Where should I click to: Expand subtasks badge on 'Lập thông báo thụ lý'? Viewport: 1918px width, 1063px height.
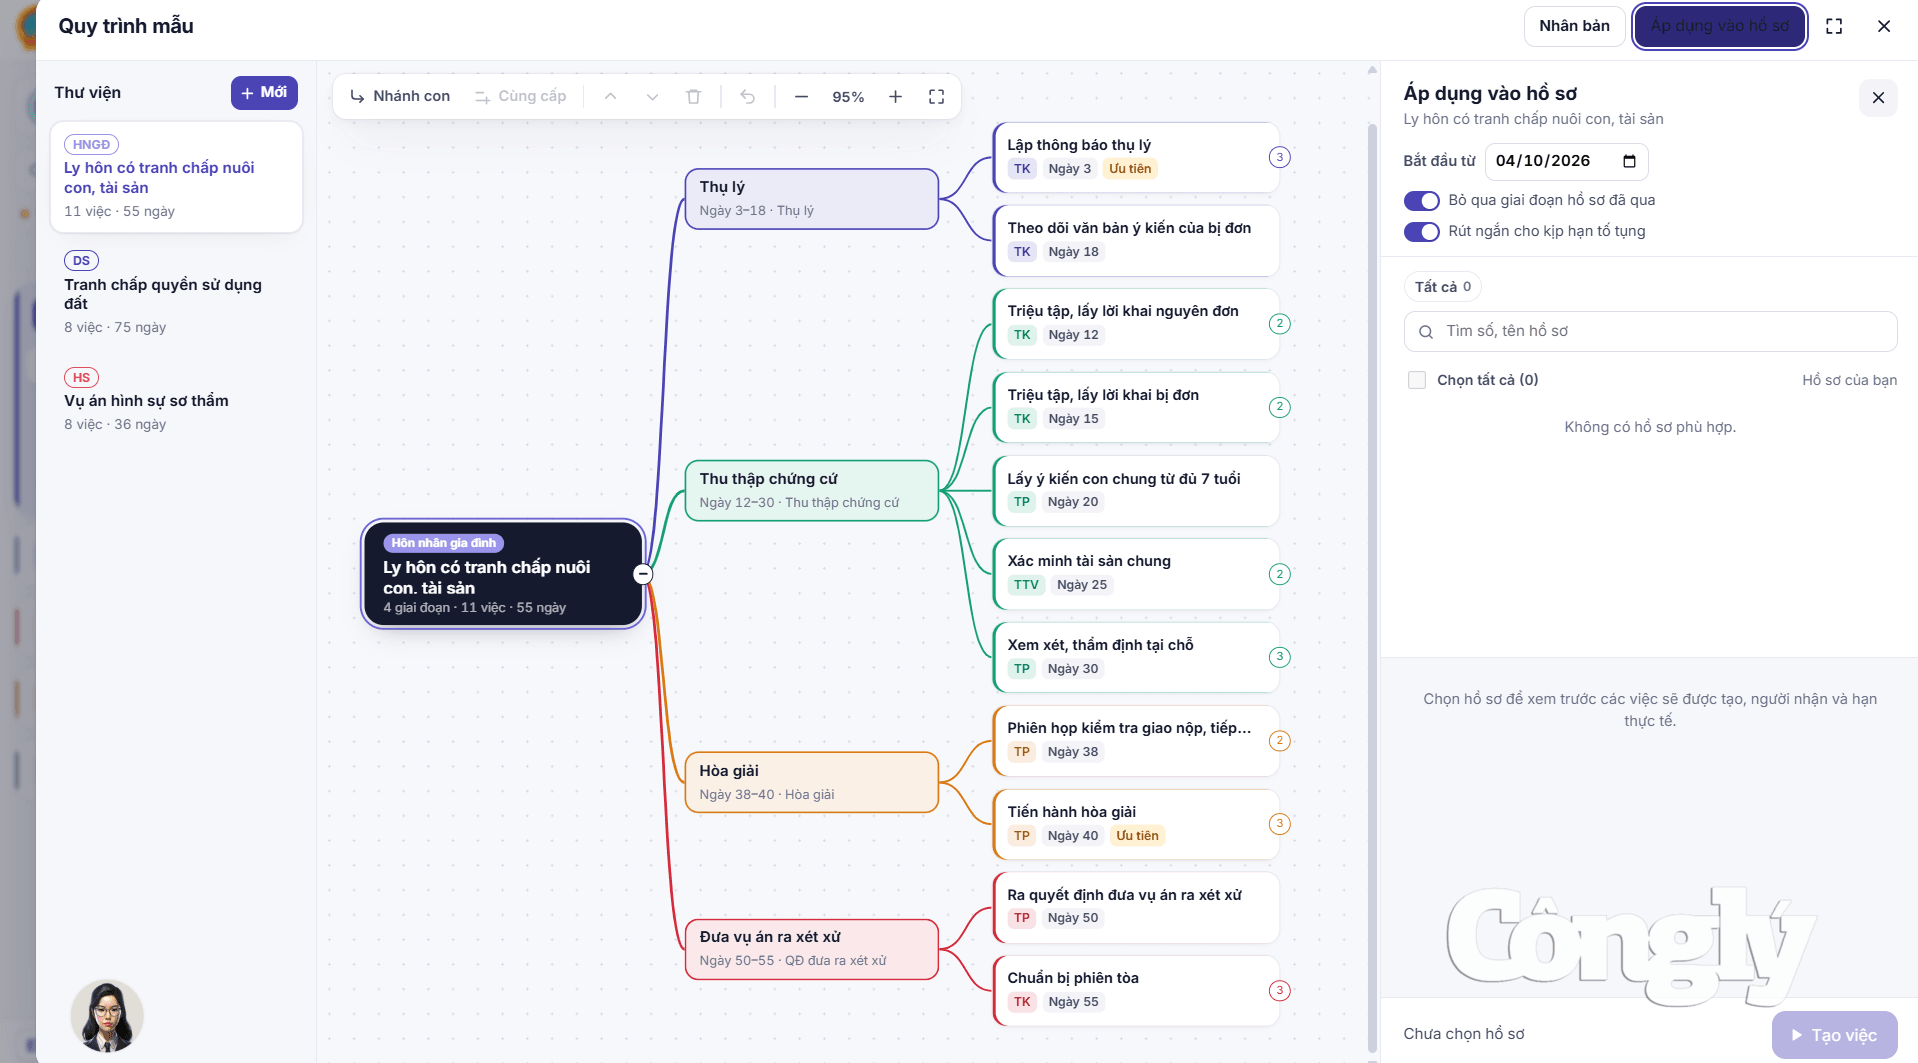(x=1279, y=157)
